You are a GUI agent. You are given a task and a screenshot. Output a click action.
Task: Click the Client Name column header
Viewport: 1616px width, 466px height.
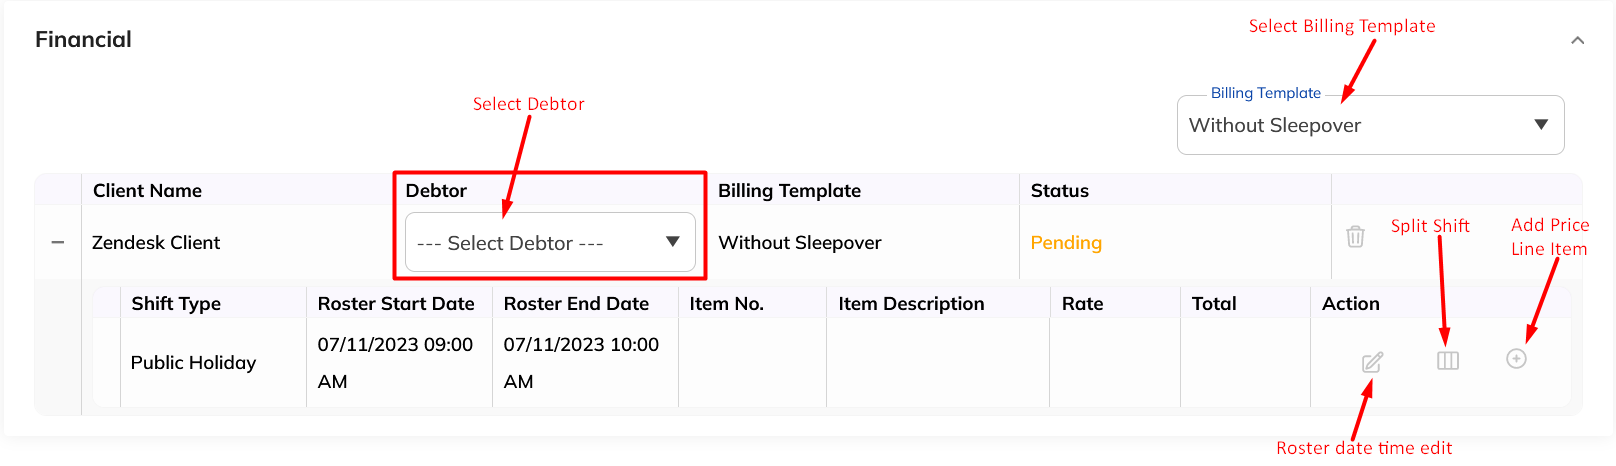(147, 191)
